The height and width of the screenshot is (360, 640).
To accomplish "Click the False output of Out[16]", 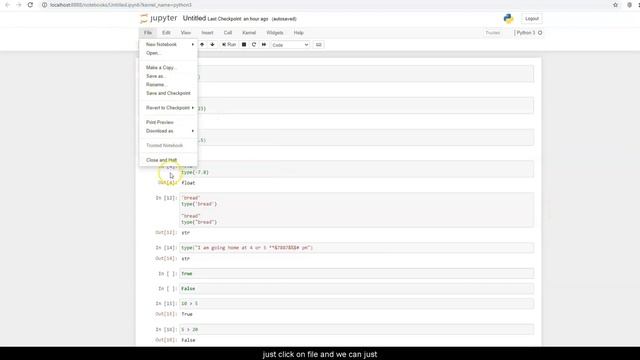I will (x=188, y=340).
